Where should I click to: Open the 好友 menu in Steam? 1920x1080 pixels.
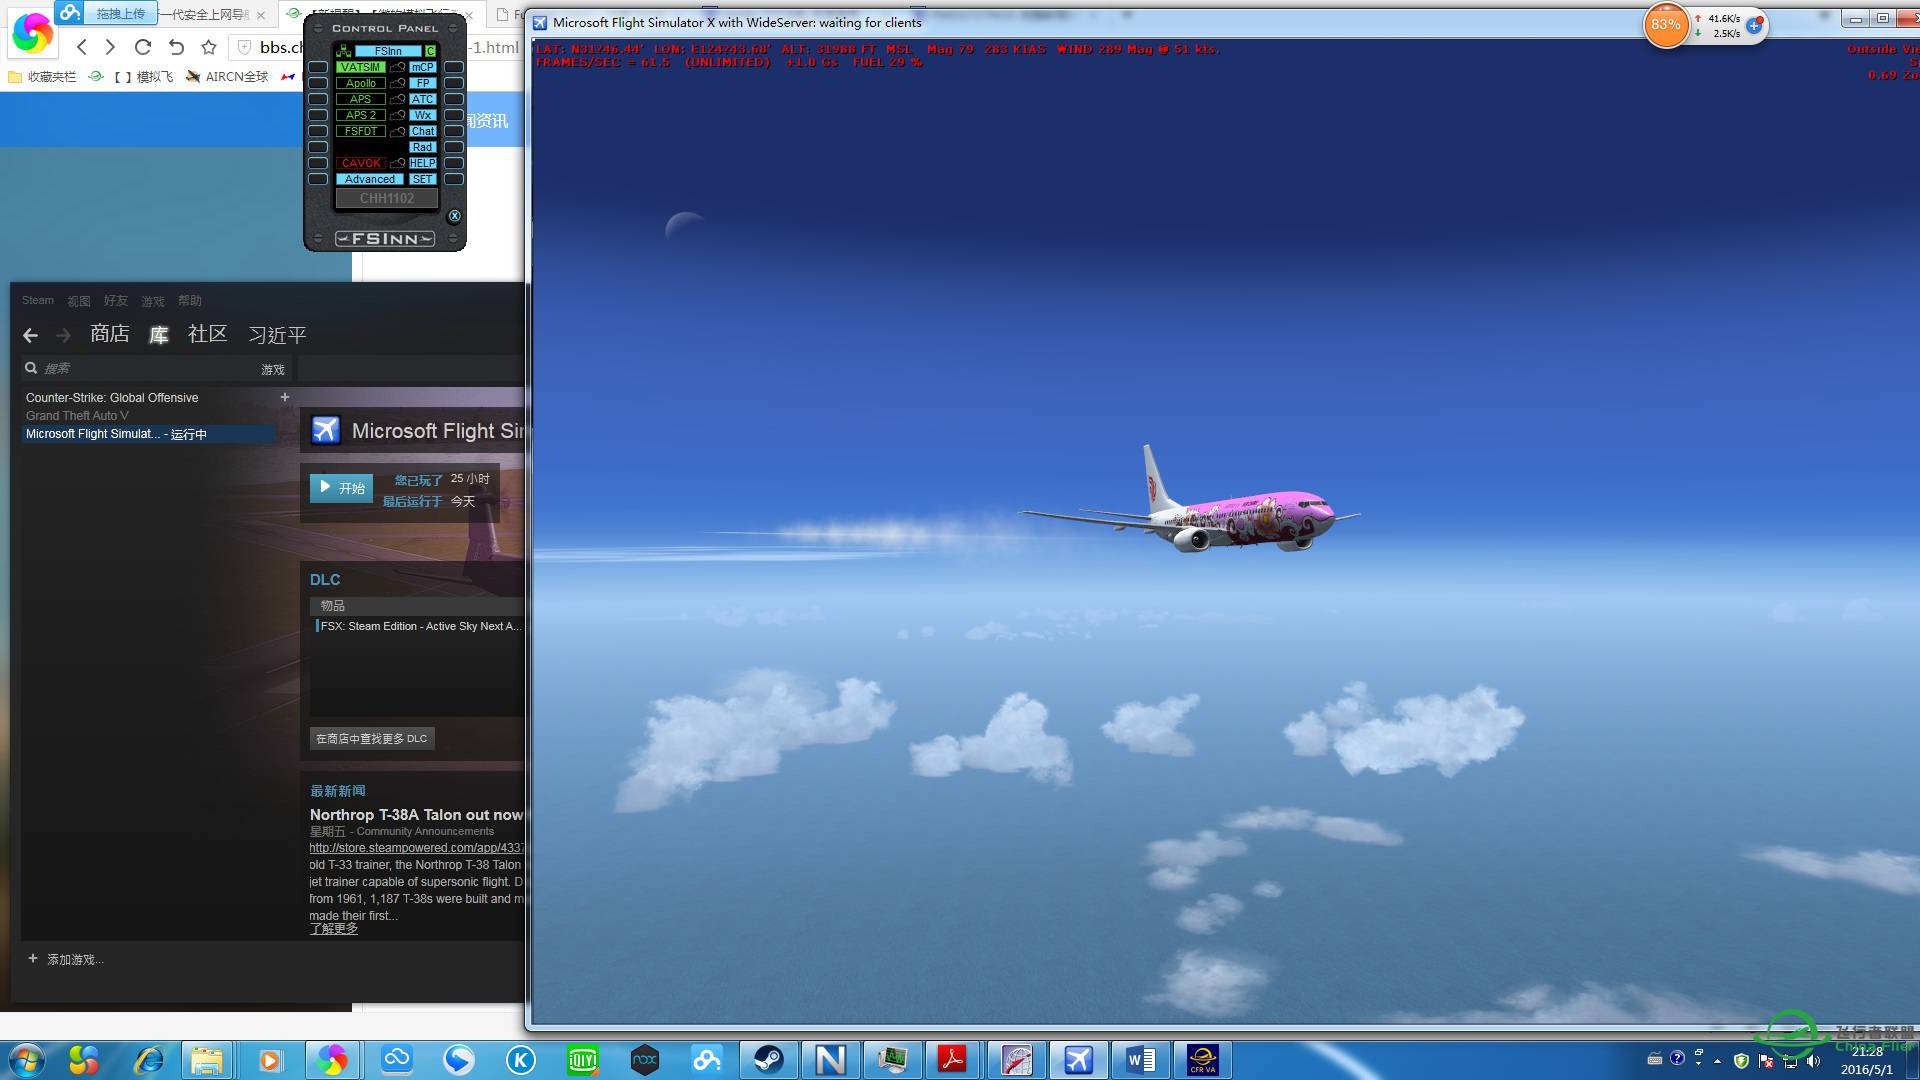[116, 301]
